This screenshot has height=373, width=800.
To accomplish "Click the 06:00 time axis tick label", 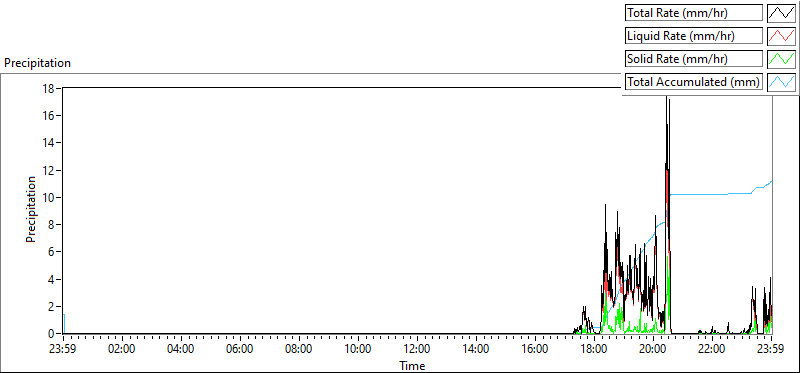I will tap(240, 350).
